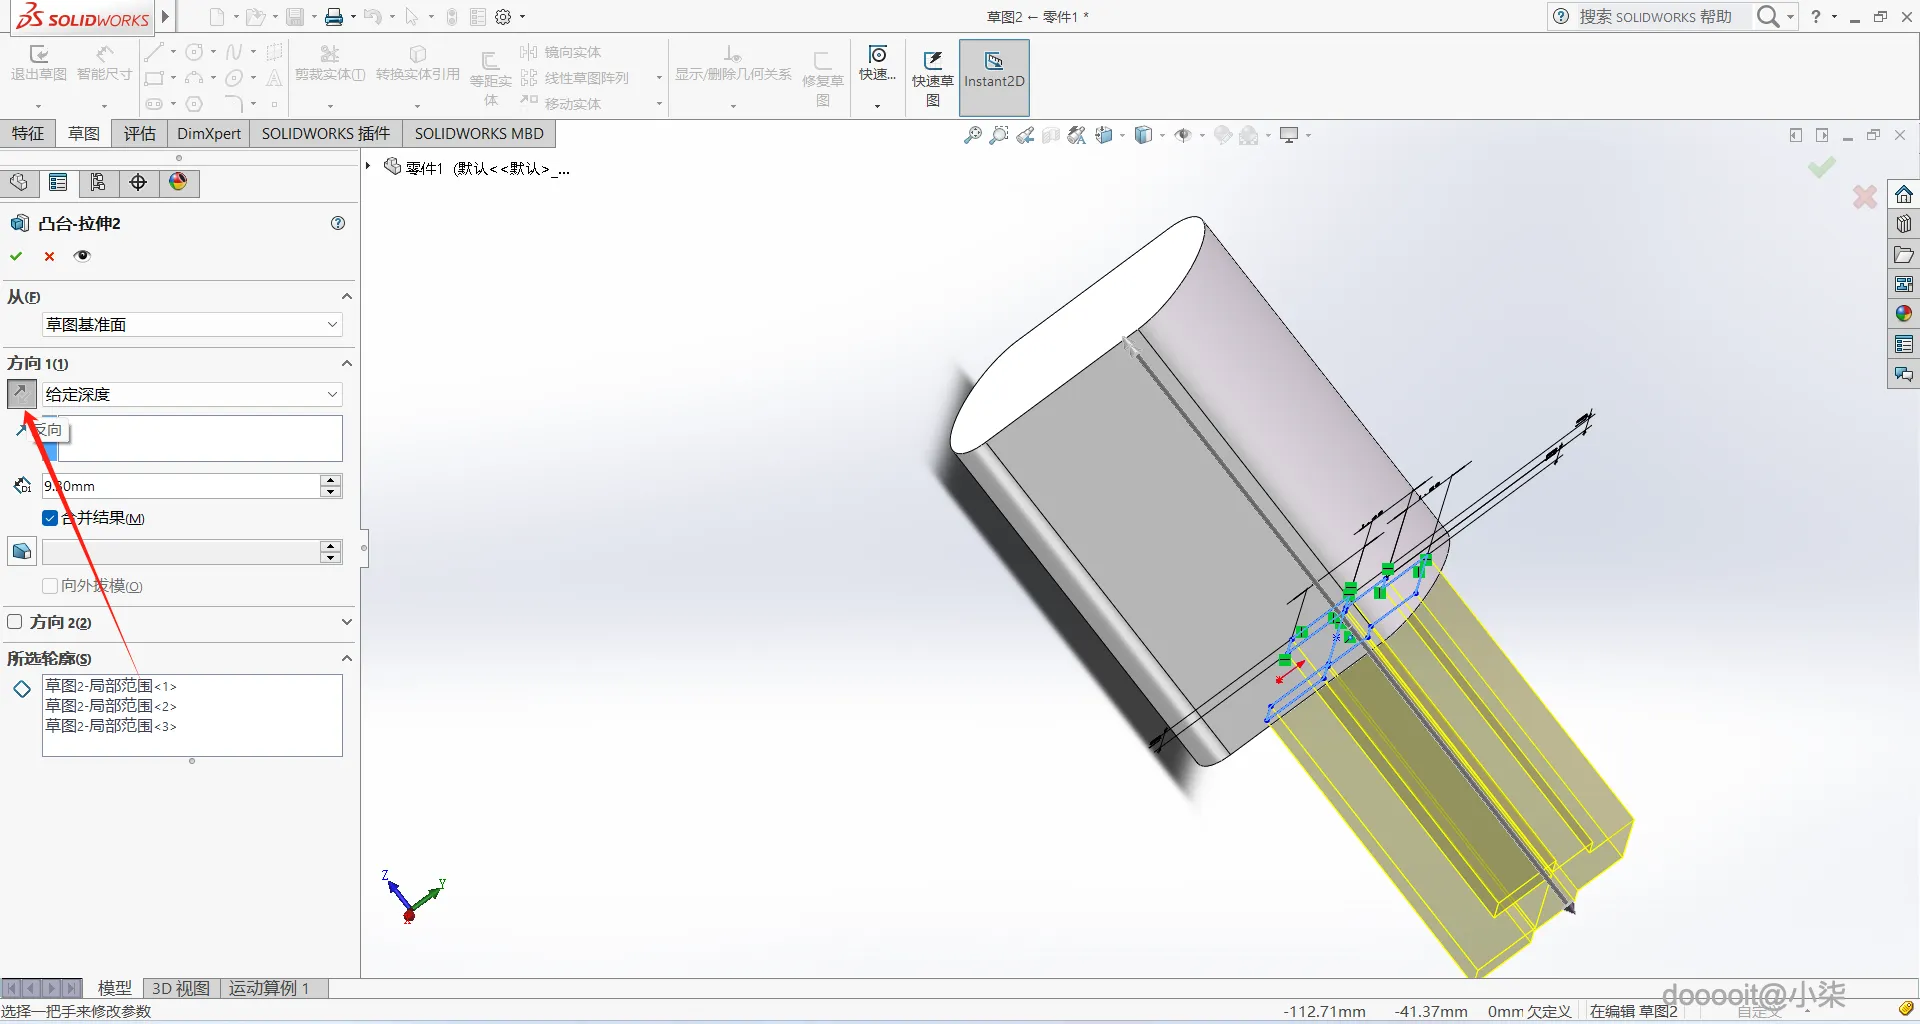Click the depth value input field
The image size is (1920, 1024).
click(x=180, y=486)
